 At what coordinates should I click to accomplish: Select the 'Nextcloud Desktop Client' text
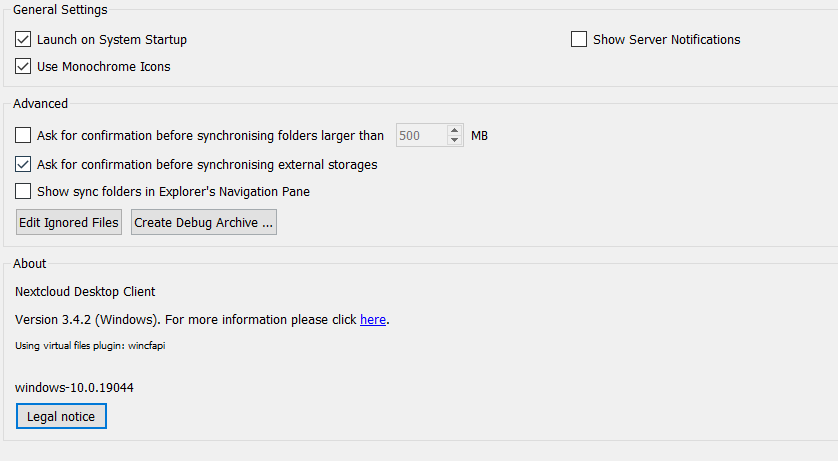tap(85, 292)
